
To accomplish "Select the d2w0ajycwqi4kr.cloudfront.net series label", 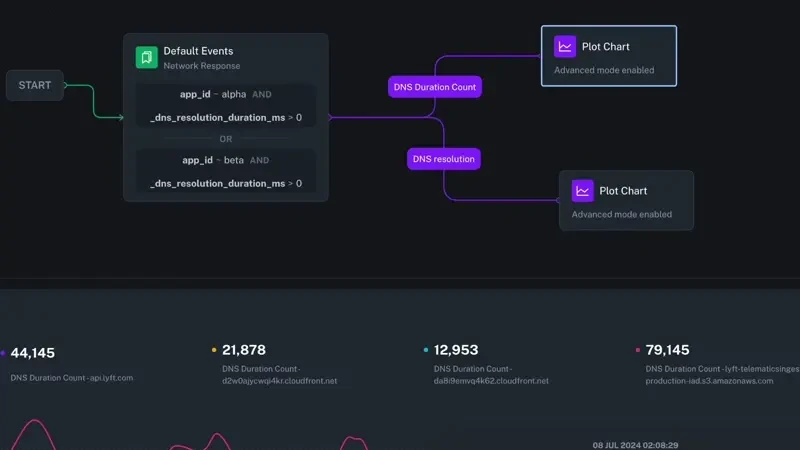I will [279, 381].
